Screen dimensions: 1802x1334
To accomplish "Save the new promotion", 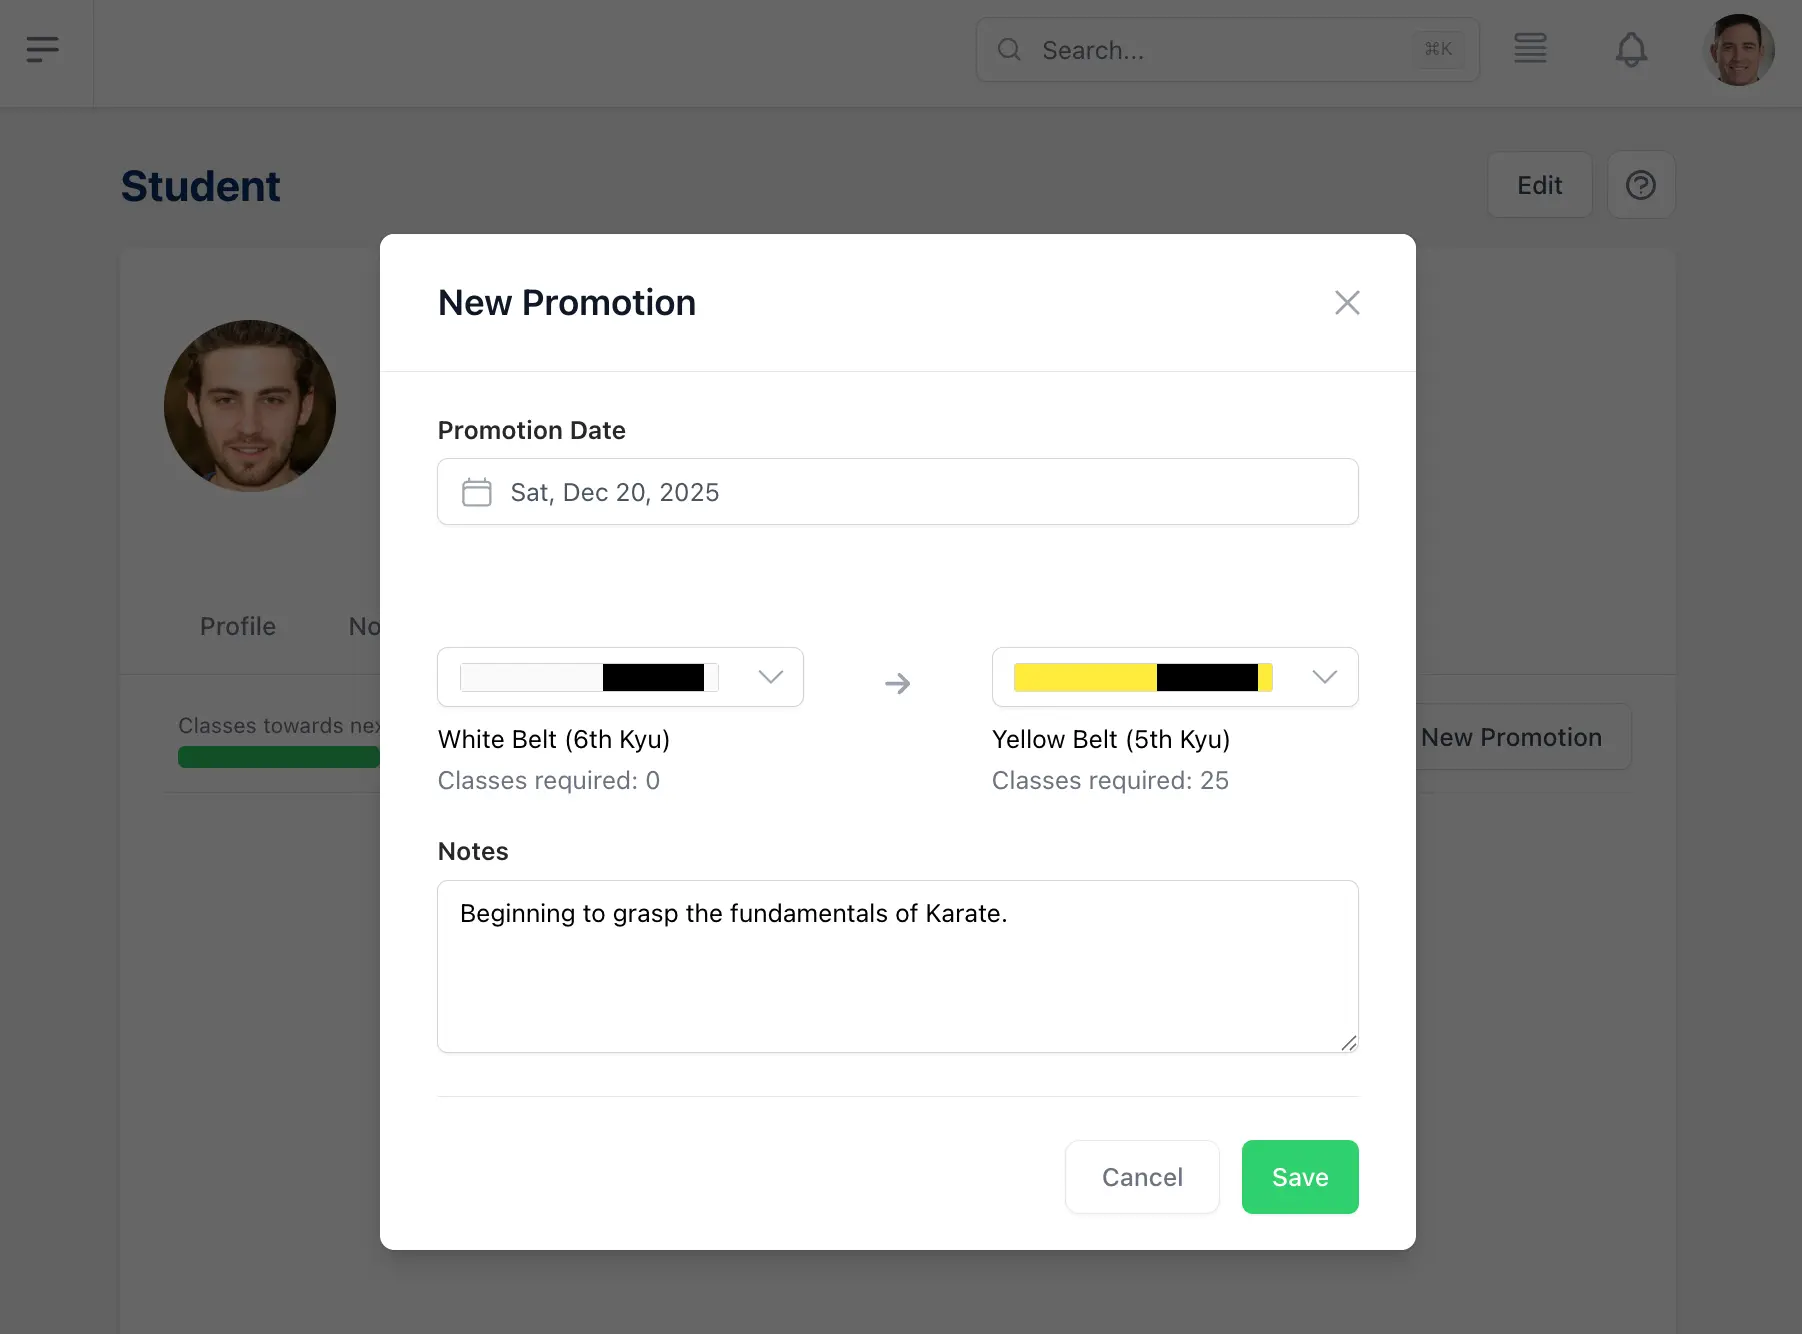I will (1299, 1177).
